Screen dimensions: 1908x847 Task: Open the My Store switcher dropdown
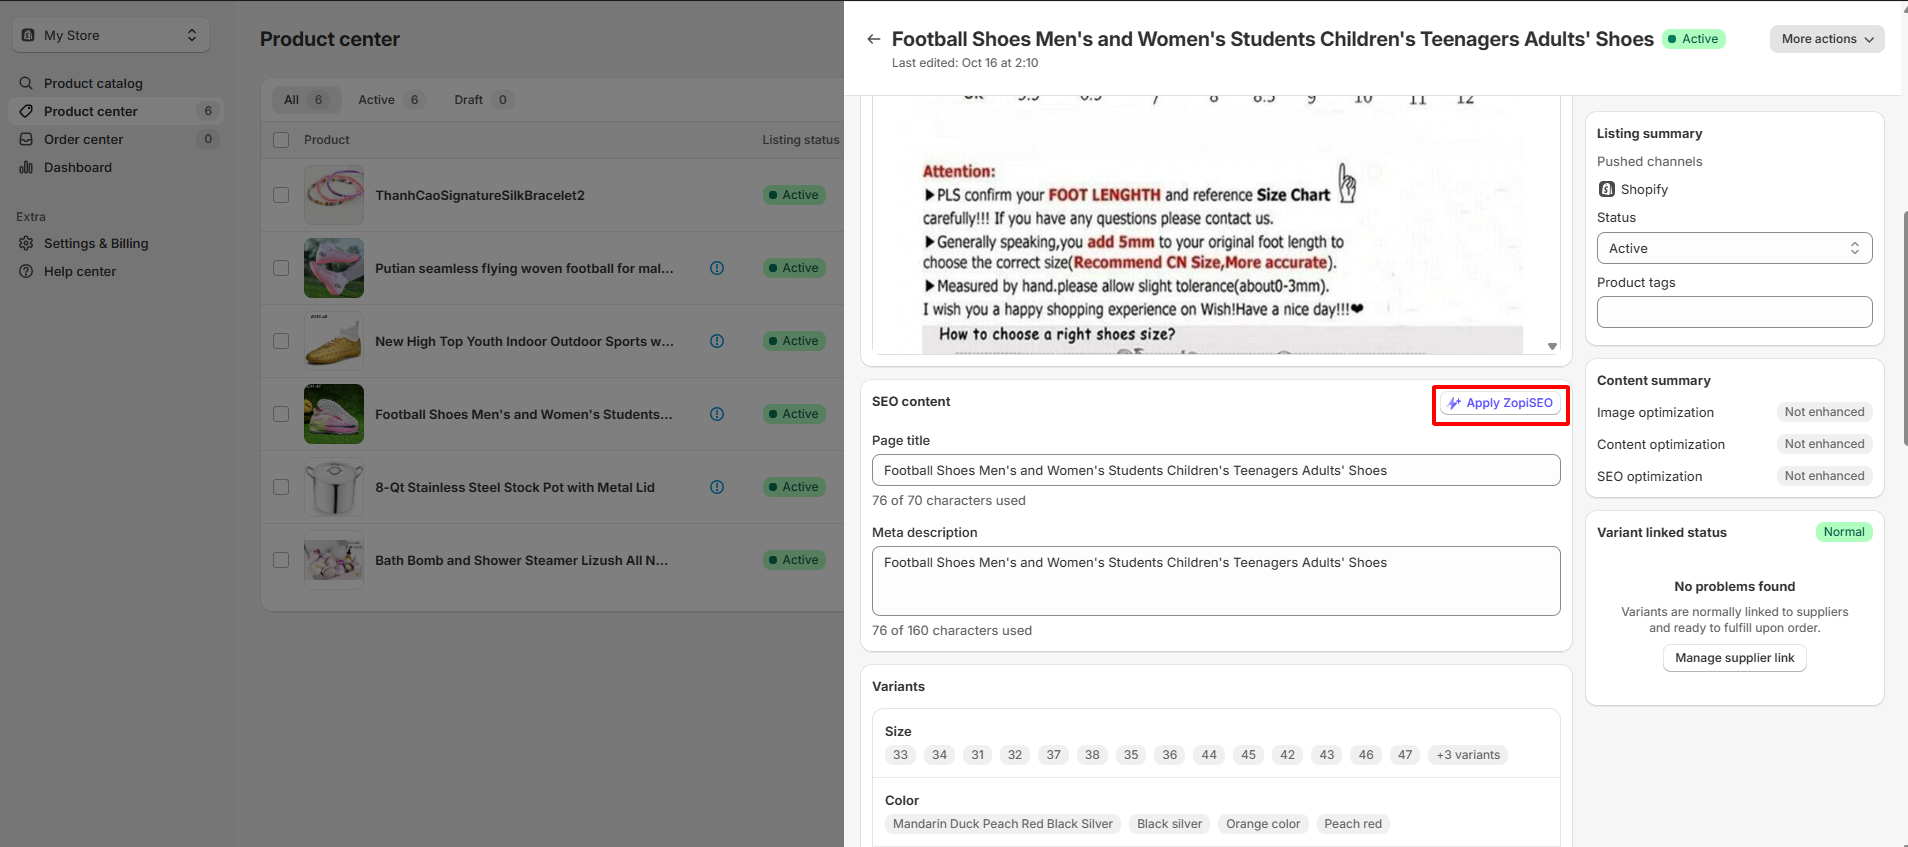(111, 35)
